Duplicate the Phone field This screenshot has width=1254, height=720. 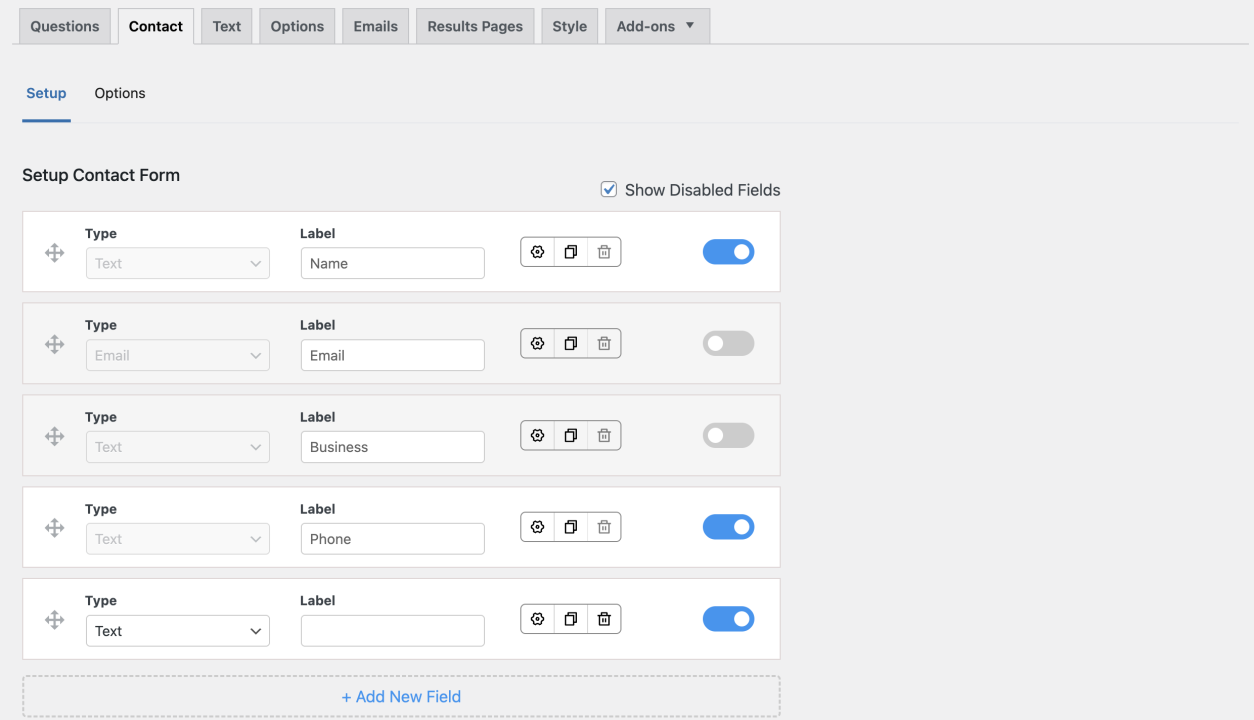(x=571, y=527)
